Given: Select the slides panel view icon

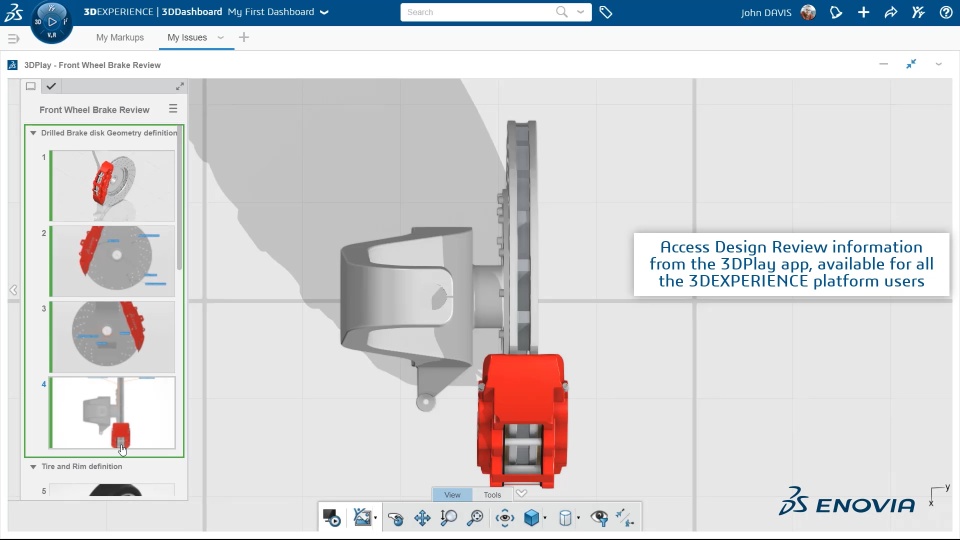Looking at the screenshot, I should coord(31,86).
